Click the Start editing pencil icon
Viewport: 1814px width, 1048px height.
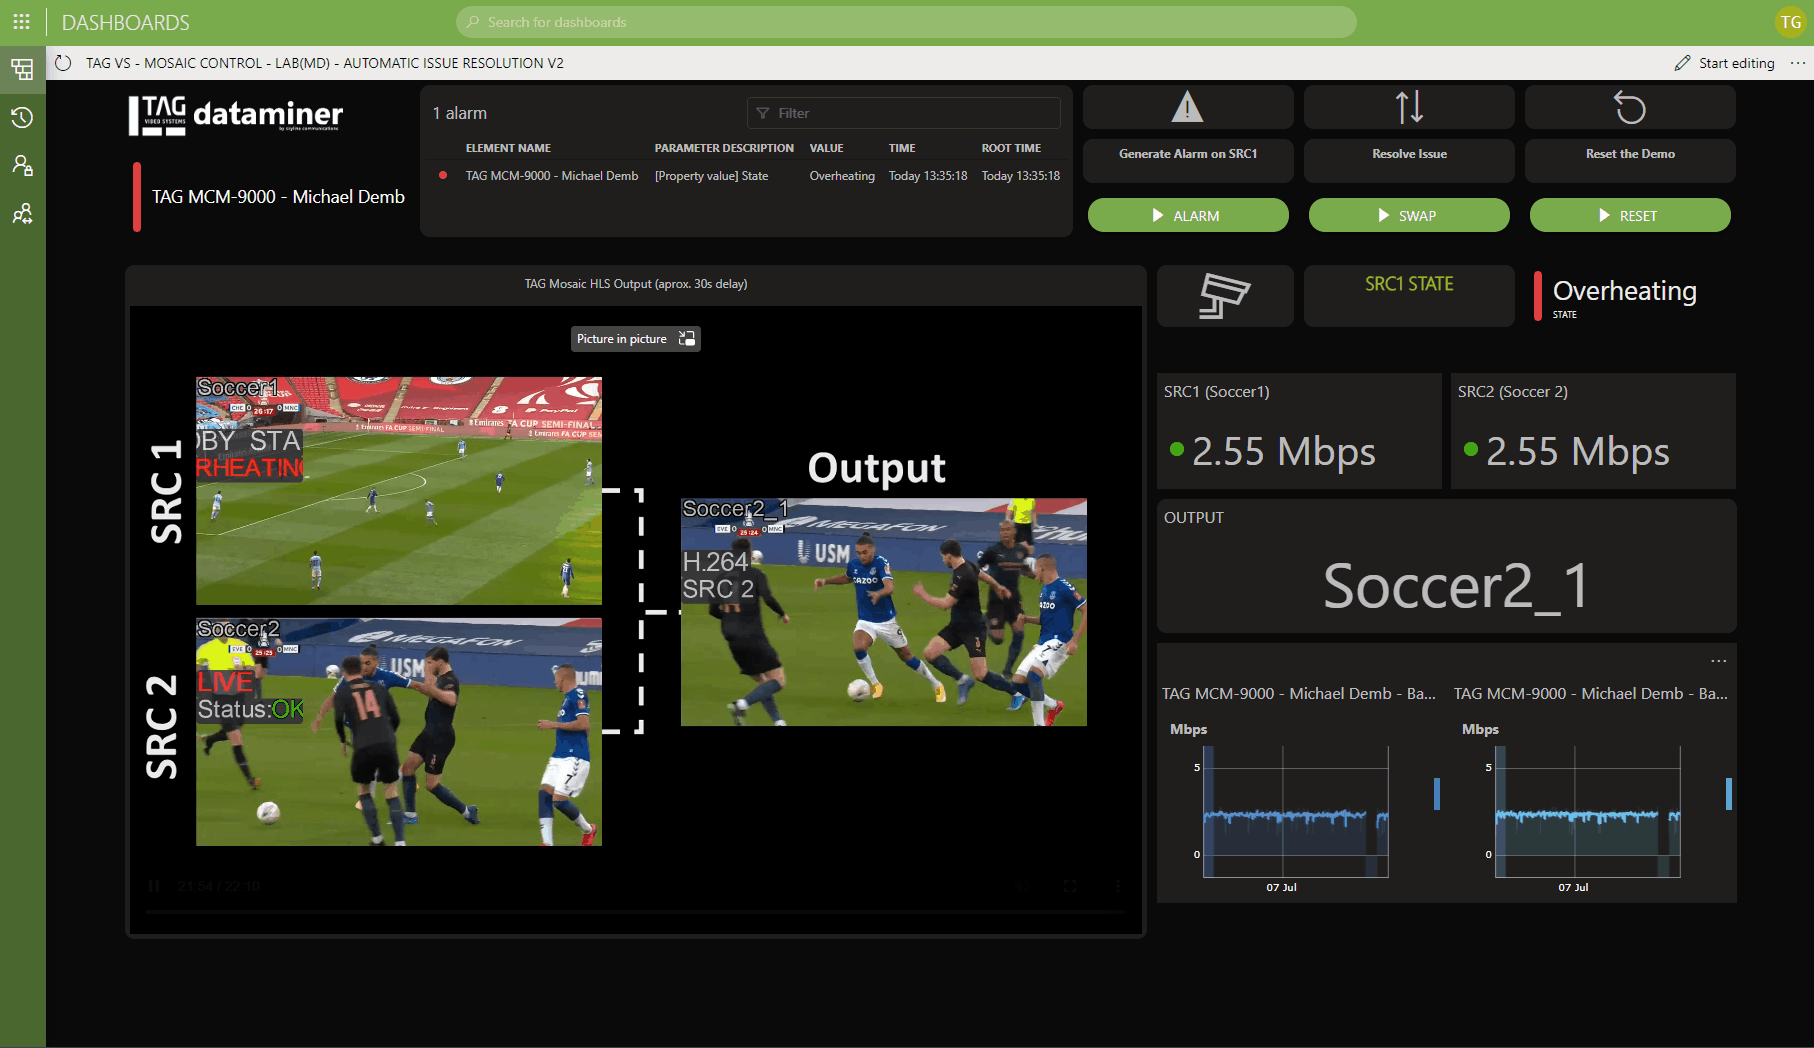click(x=1682, y=63)
